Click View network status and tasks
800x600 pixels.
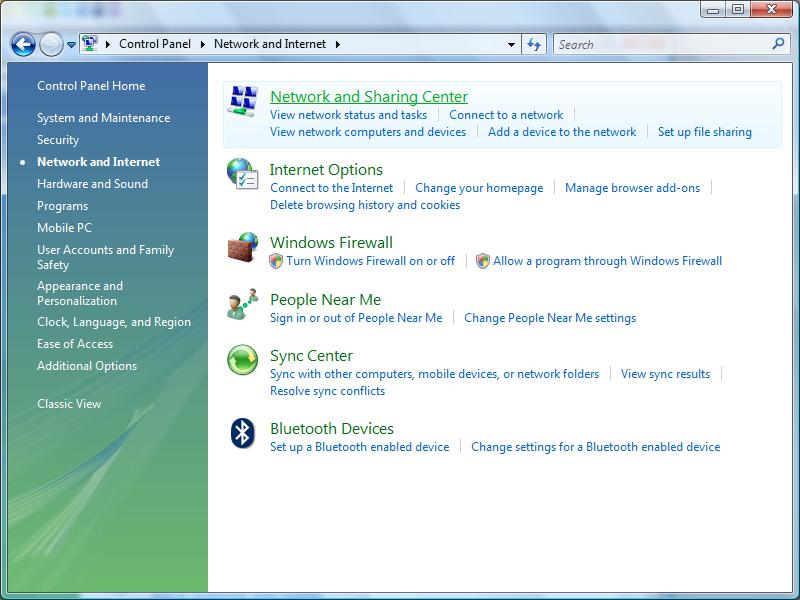coord(348,115)
